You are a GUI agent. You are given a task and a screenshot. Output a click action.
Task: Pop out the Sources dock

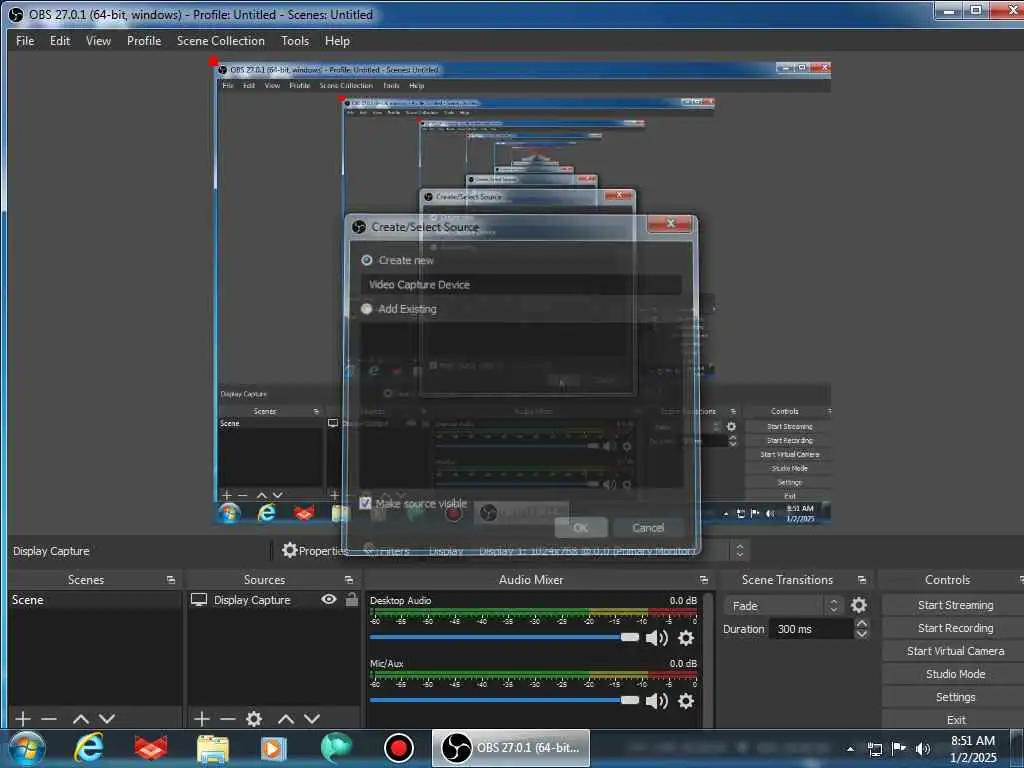click(349, 580)
